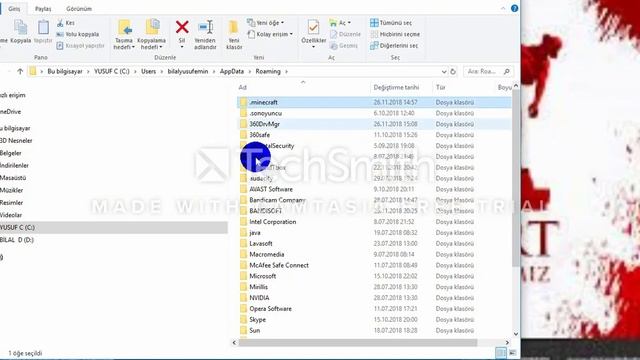Click Diğerlerini seç (invert selection)
The image size is (640, 360).
(393, 46)
